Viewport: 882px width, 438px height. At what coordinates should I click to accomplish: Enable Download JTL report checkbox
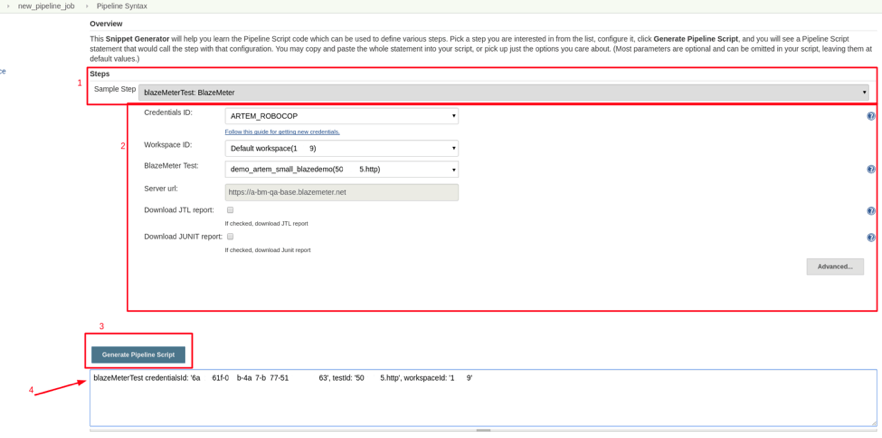(x=230, y=210)
